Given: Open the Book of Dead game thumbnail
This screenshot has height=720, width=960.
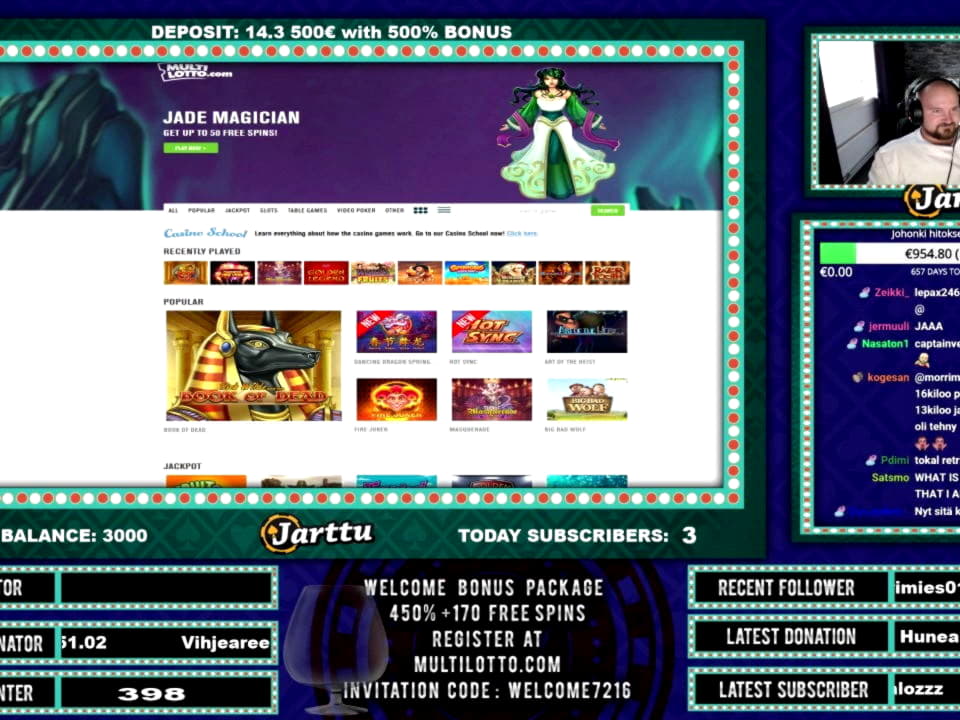Looking at the screenshot, I should click(253, 366).
